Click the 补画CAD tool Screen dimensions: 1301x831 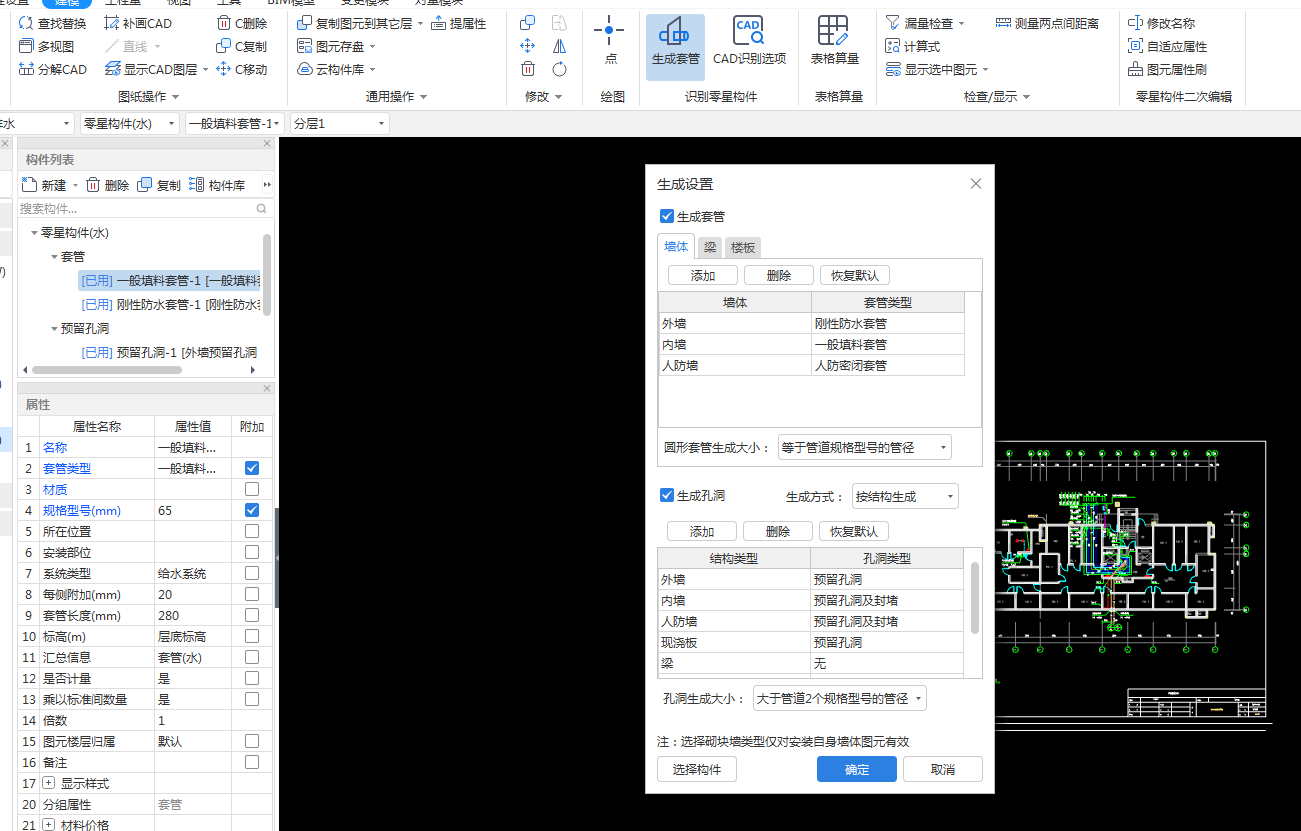pos(138,23)
